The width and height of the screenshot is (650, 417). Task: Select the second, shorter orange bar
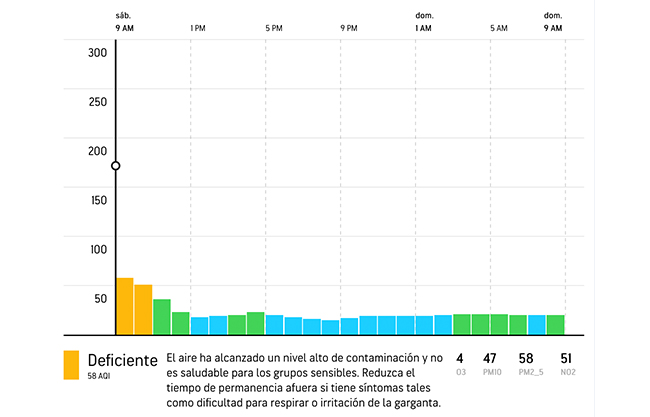[x=144, y=310]
